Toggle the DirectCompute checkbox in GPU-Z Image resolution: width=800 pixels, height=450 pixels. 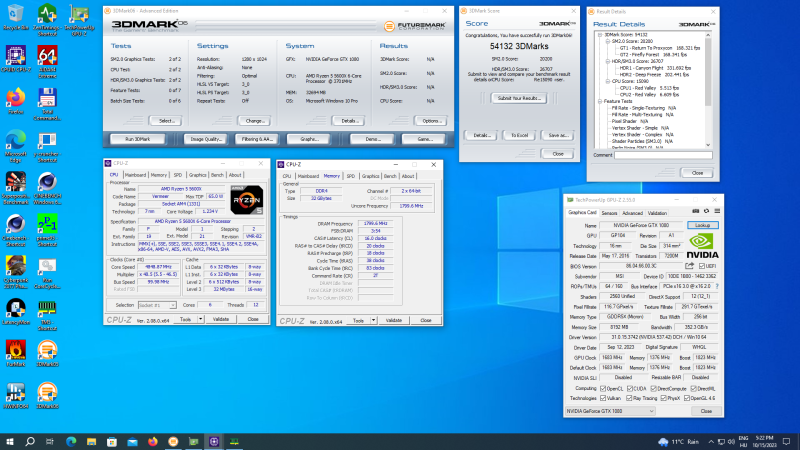(654, 388)
